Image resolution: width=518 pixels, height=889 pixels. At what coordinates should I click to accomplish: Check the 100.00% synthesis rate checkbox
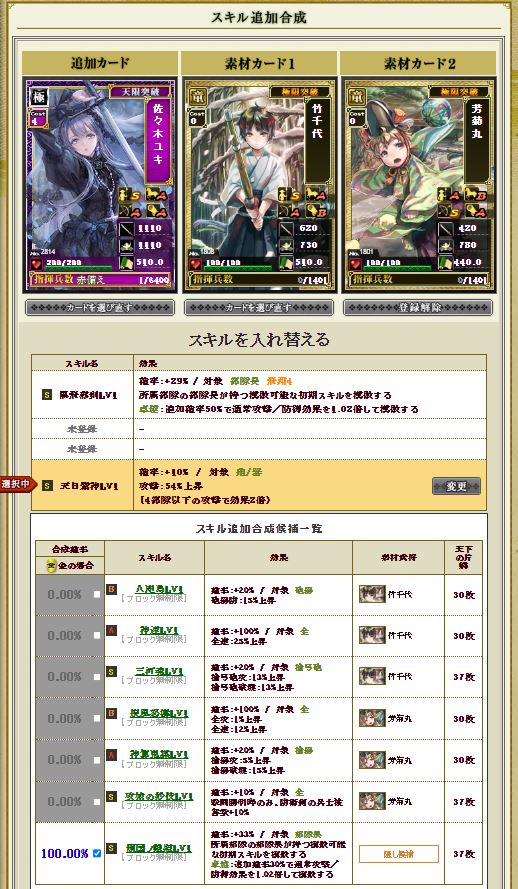pos(97,853)
